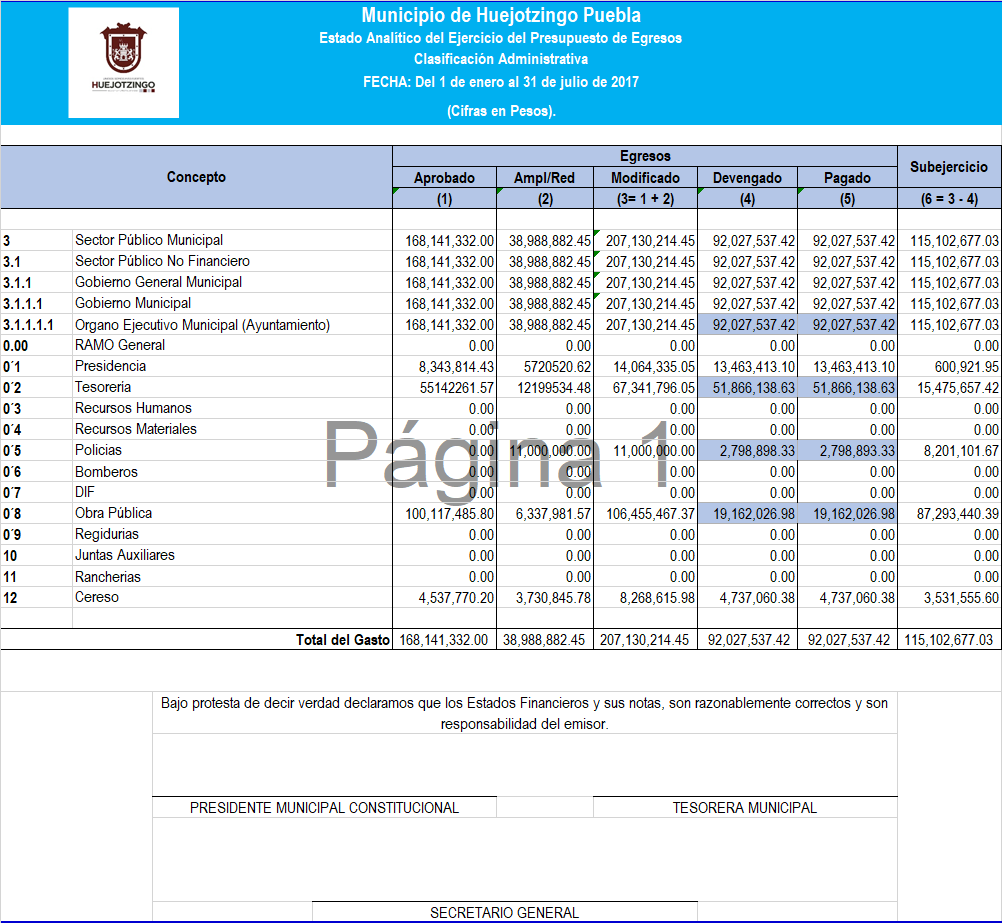Select the 'Rancherias' row label
The image size is (1002, 923).
point(107,577)
